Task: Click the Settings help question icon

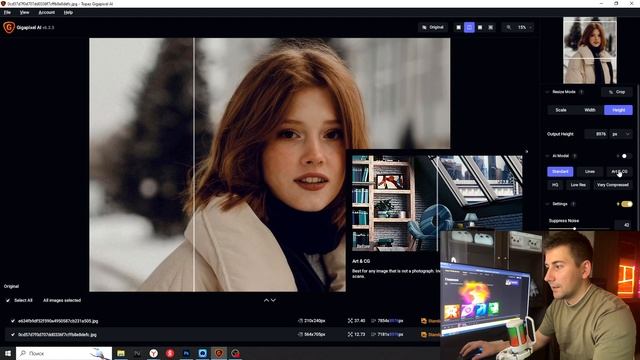Action: (573, 204)
